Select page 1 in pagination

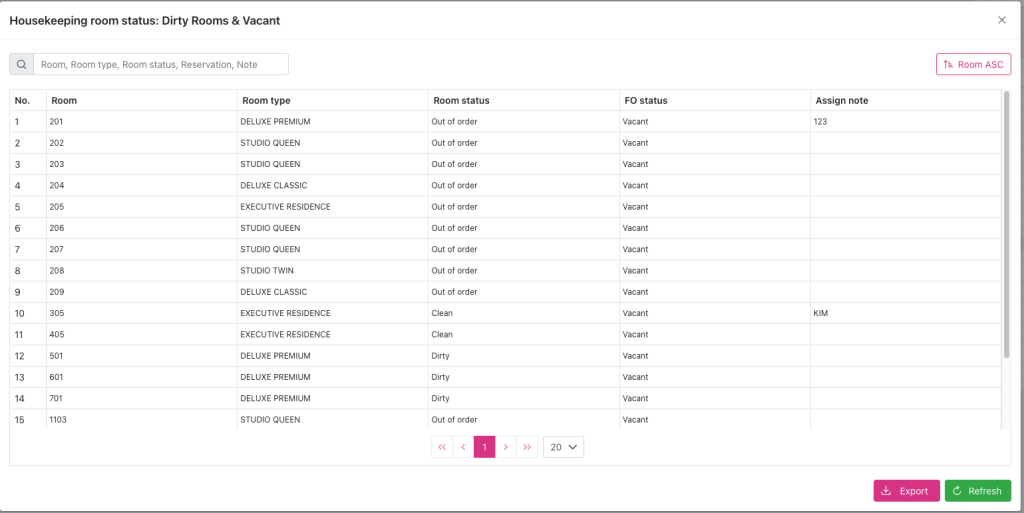[x=484, y=448]
